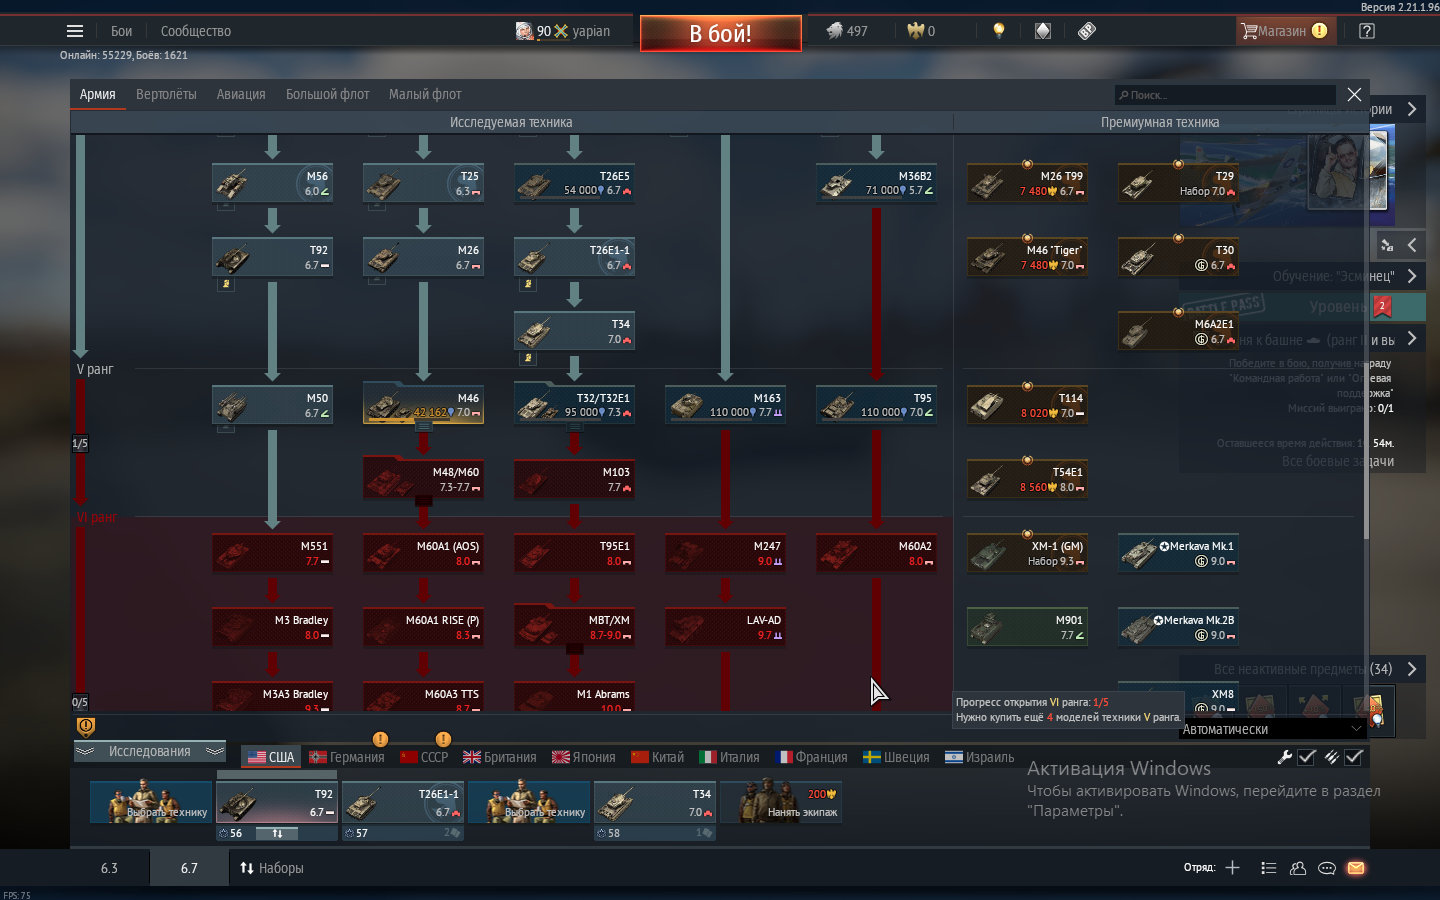
Task: Open the help question mark icon
Action: click(x=1367, y=31)
